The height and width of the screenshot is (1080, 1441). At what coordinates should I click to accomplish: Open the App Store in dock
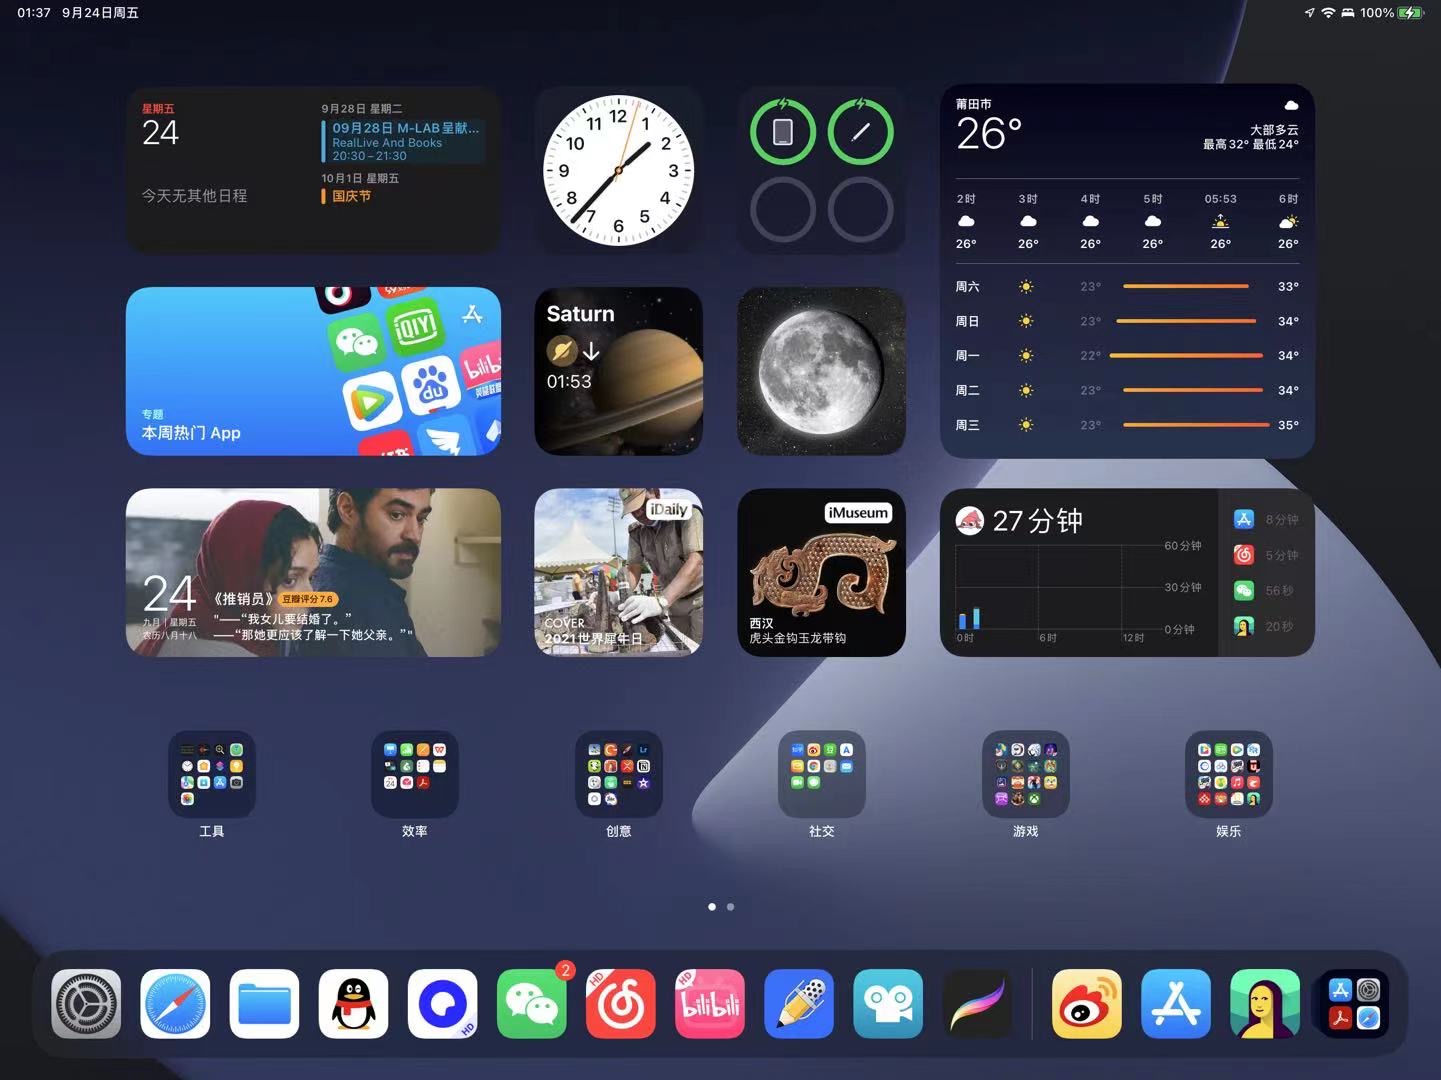coord(1176,1004)
